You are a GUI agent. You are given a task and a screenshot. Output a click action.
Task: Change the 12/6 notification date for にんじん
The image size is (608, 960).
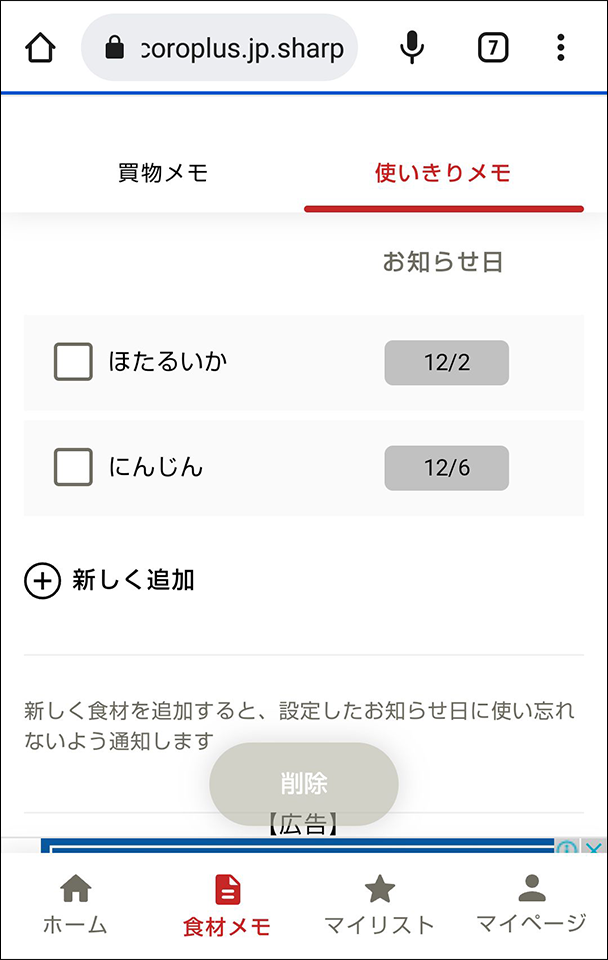pyautogui.click(x=446, y=468)
